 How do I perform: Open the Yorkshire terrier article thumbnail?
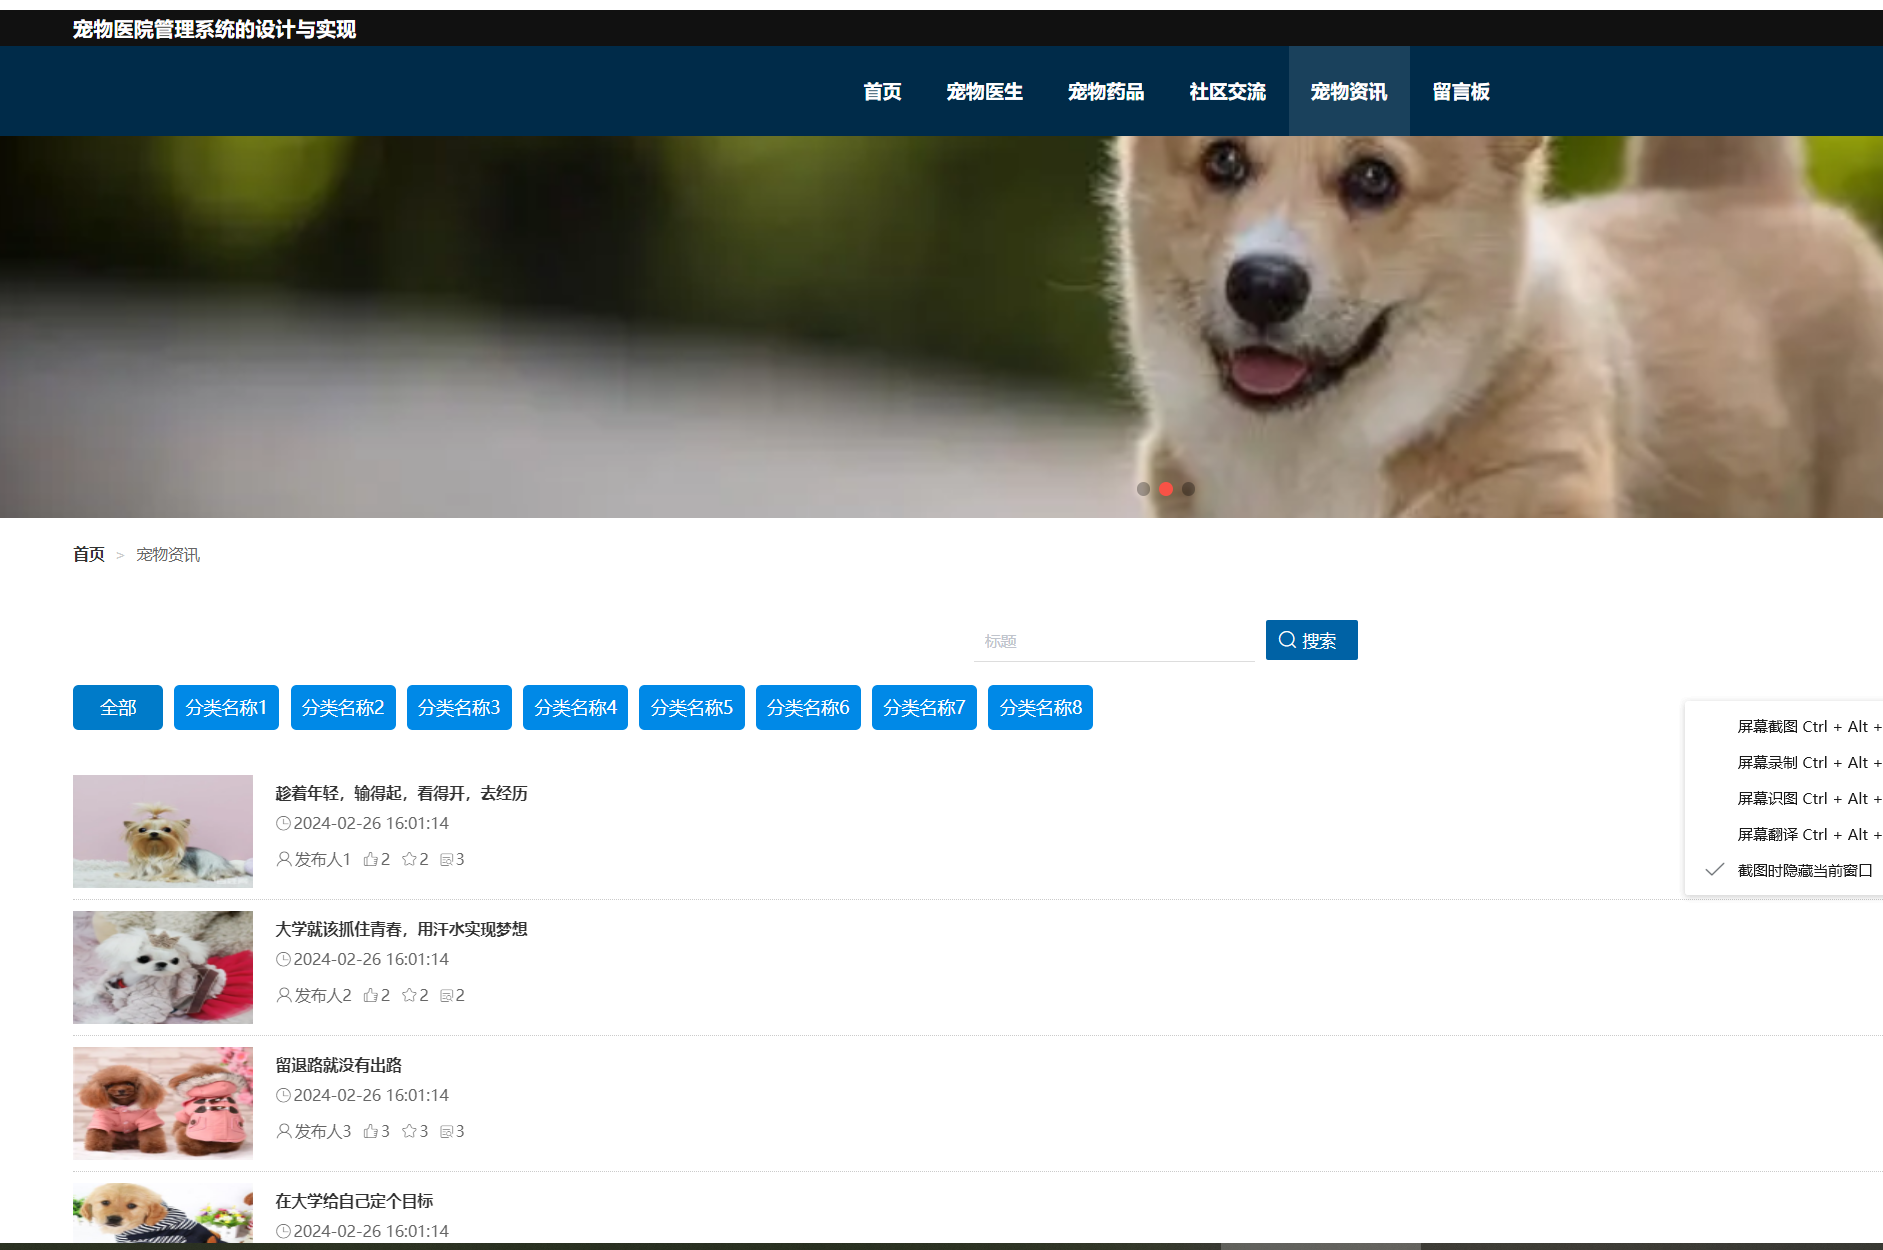point(163,831)
